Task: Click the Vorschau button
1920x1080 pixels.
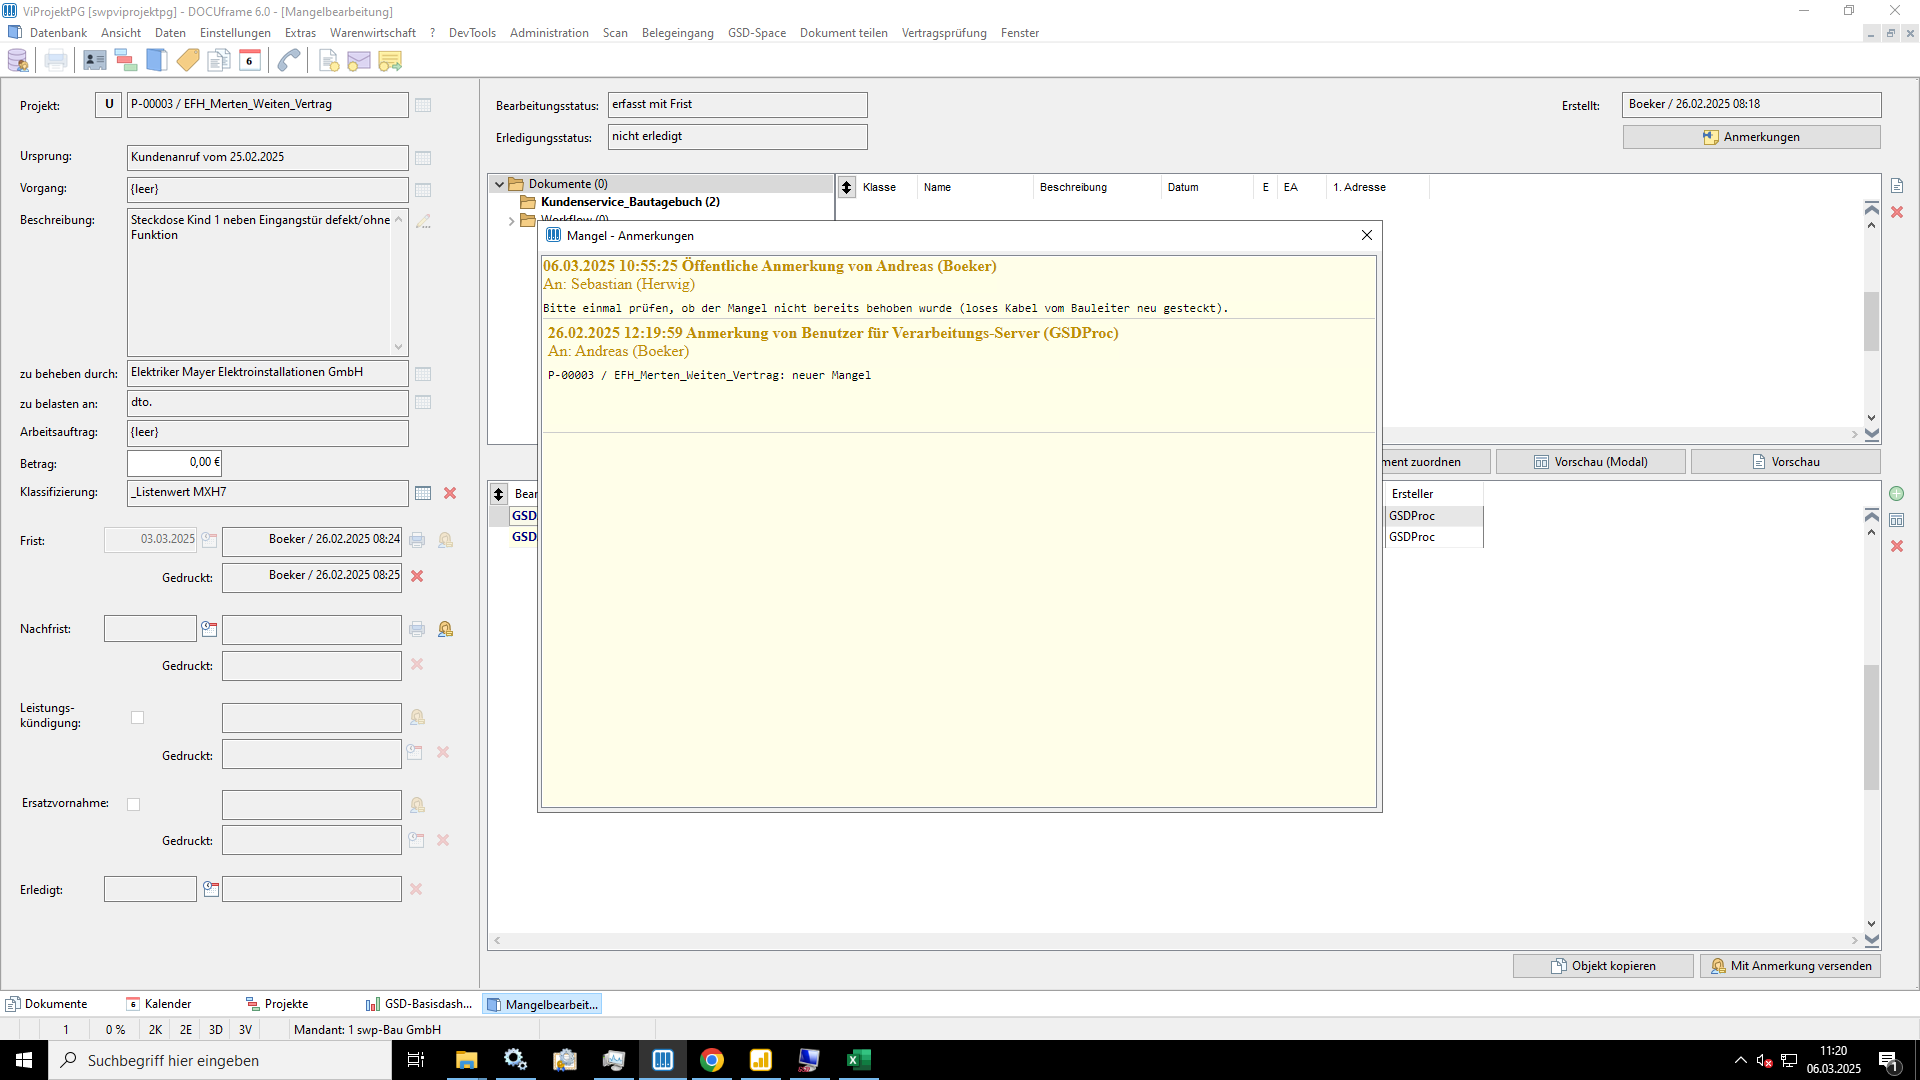Action: pos(1785,462)
